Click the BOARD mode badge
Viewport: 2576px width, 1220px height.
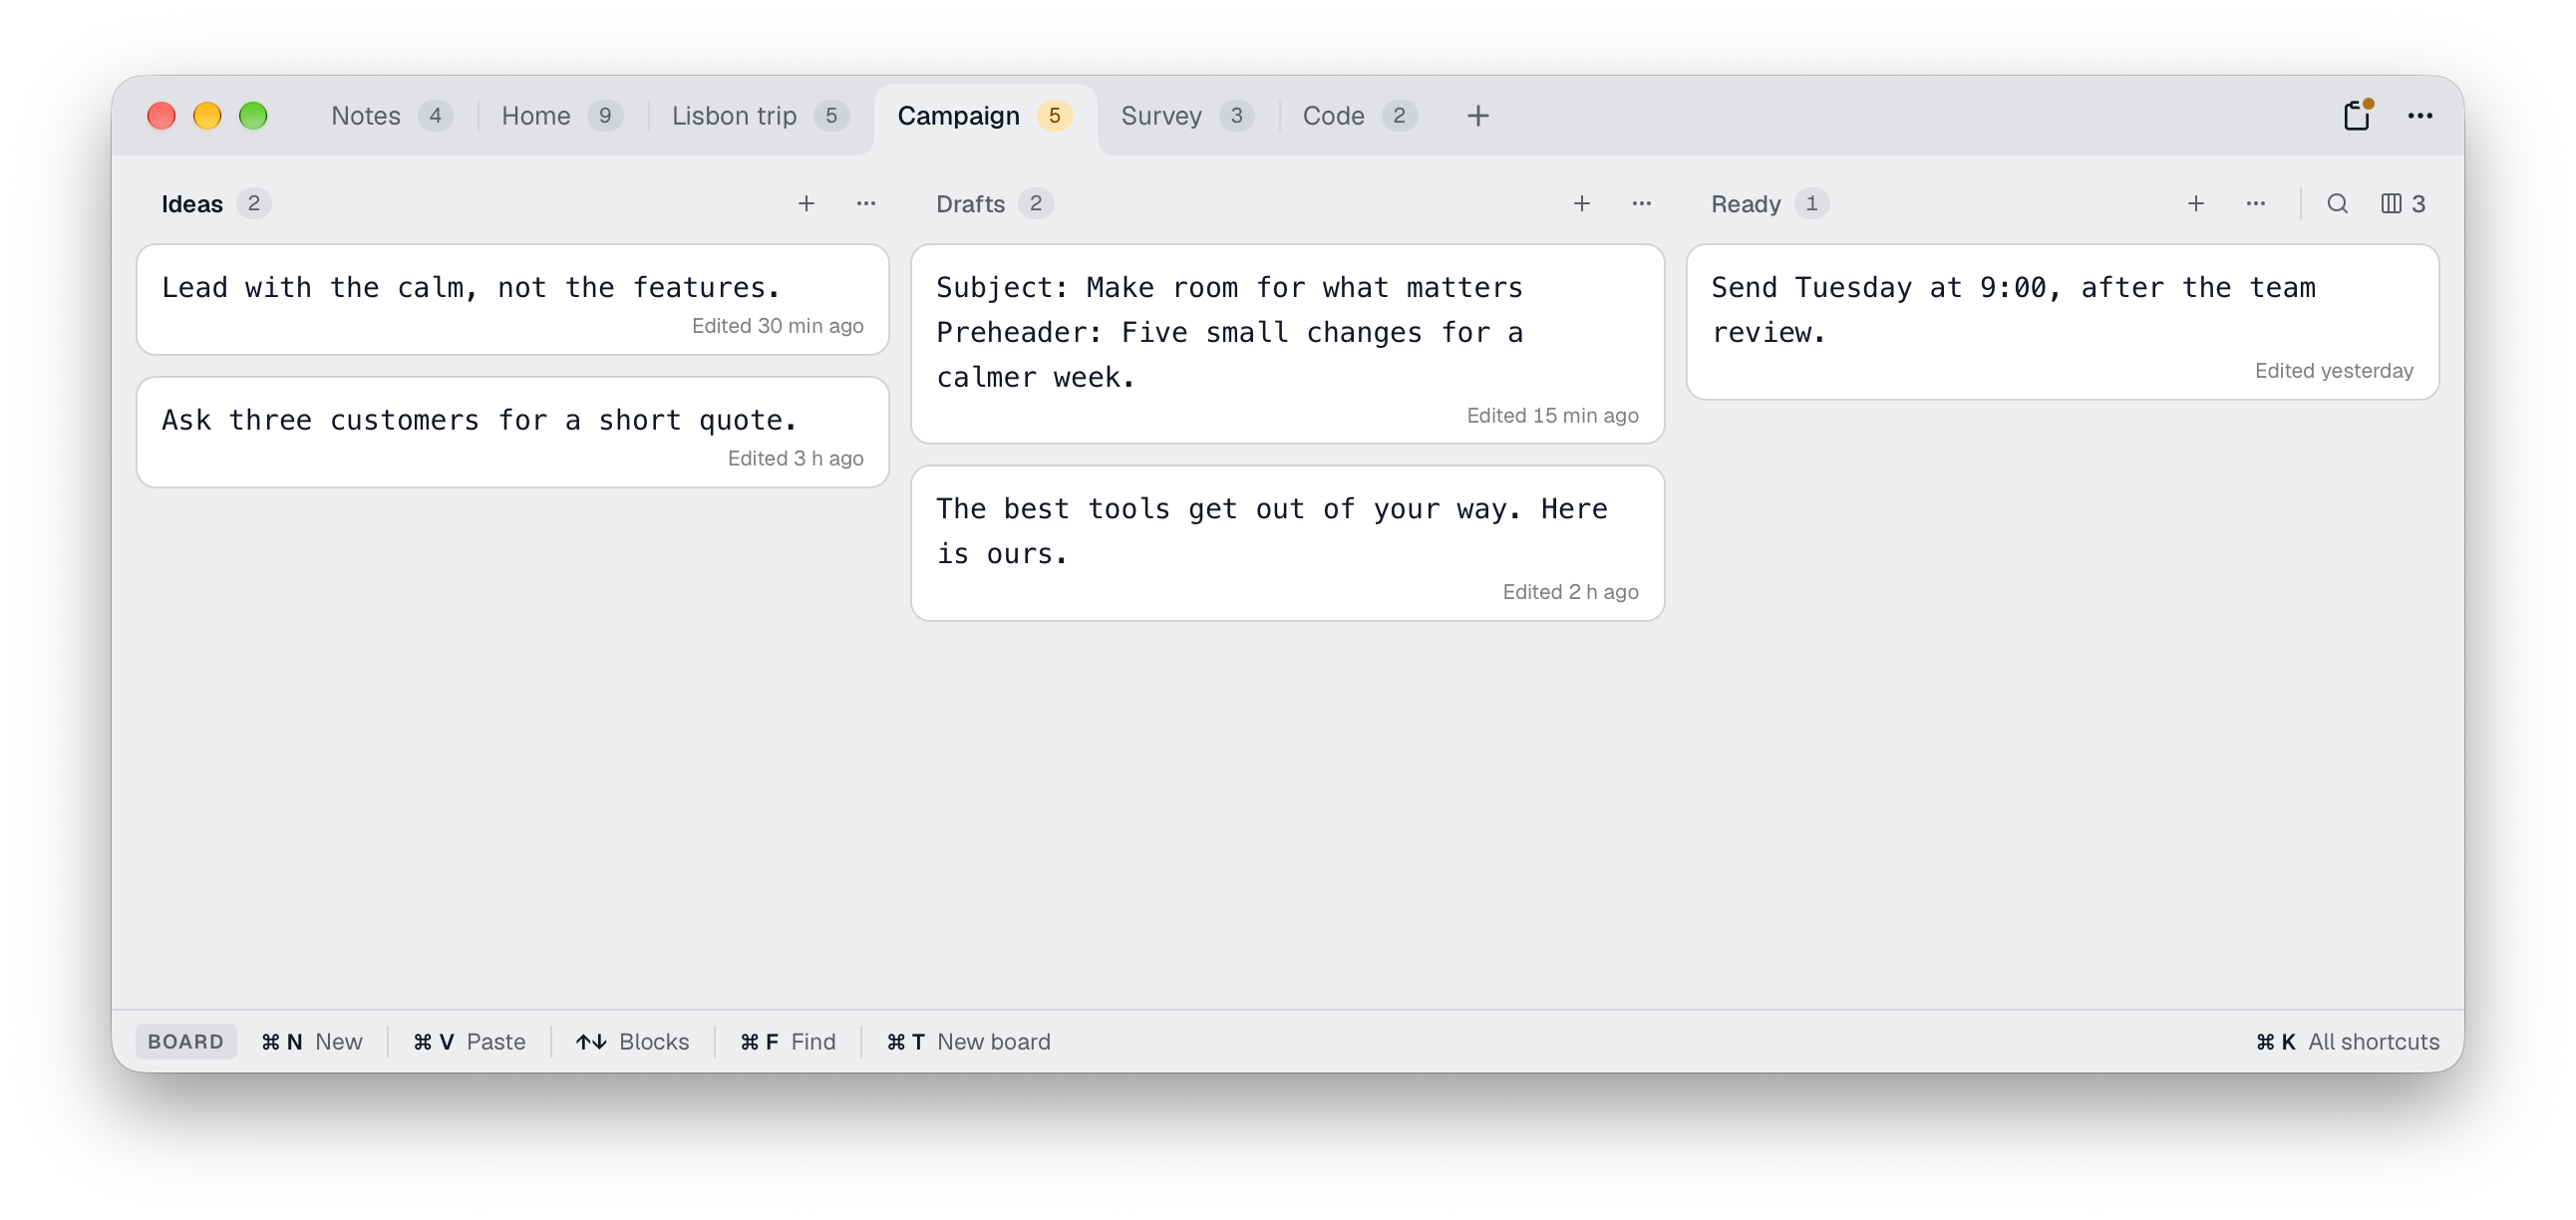[x=186, y=1042]
